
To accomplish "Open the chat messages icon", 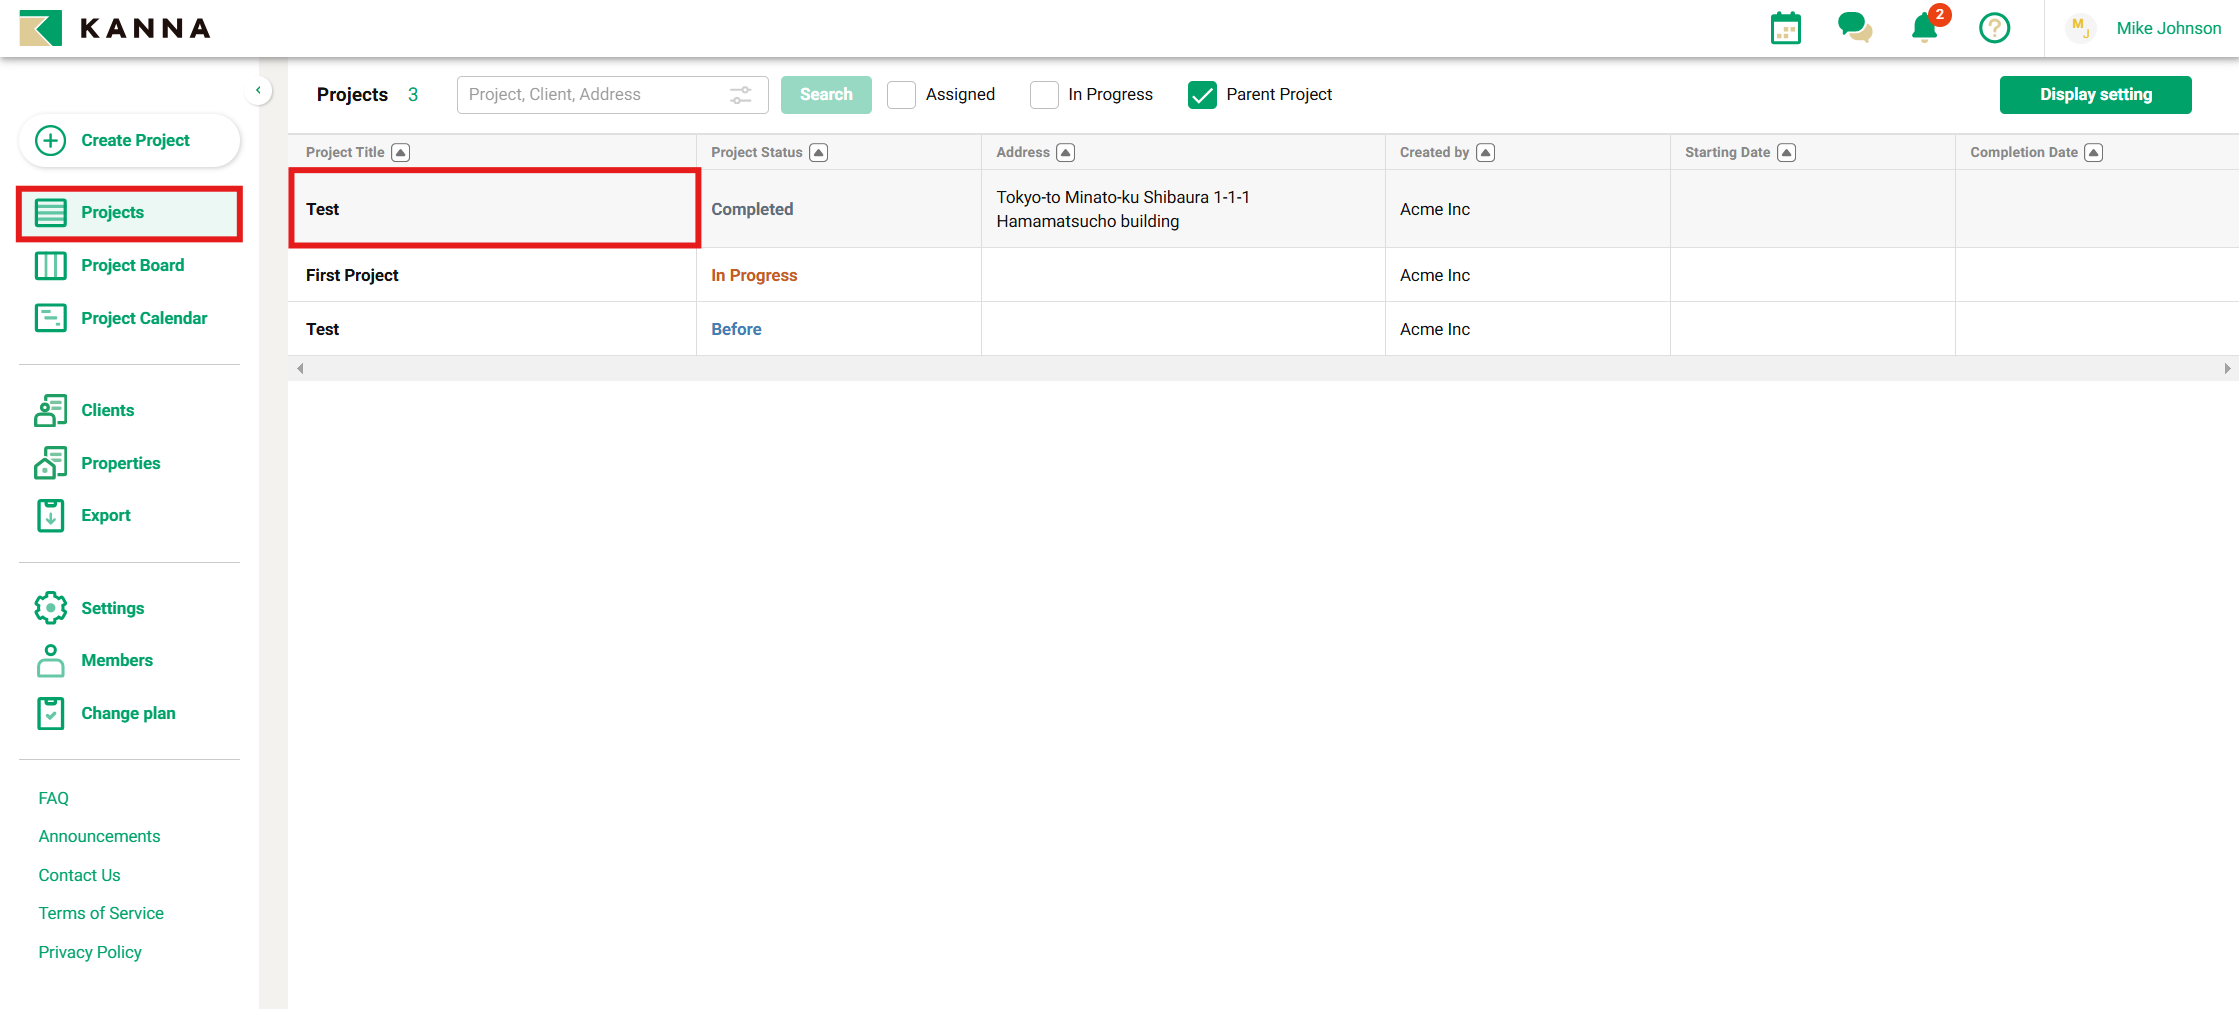I will point(1854,28).
